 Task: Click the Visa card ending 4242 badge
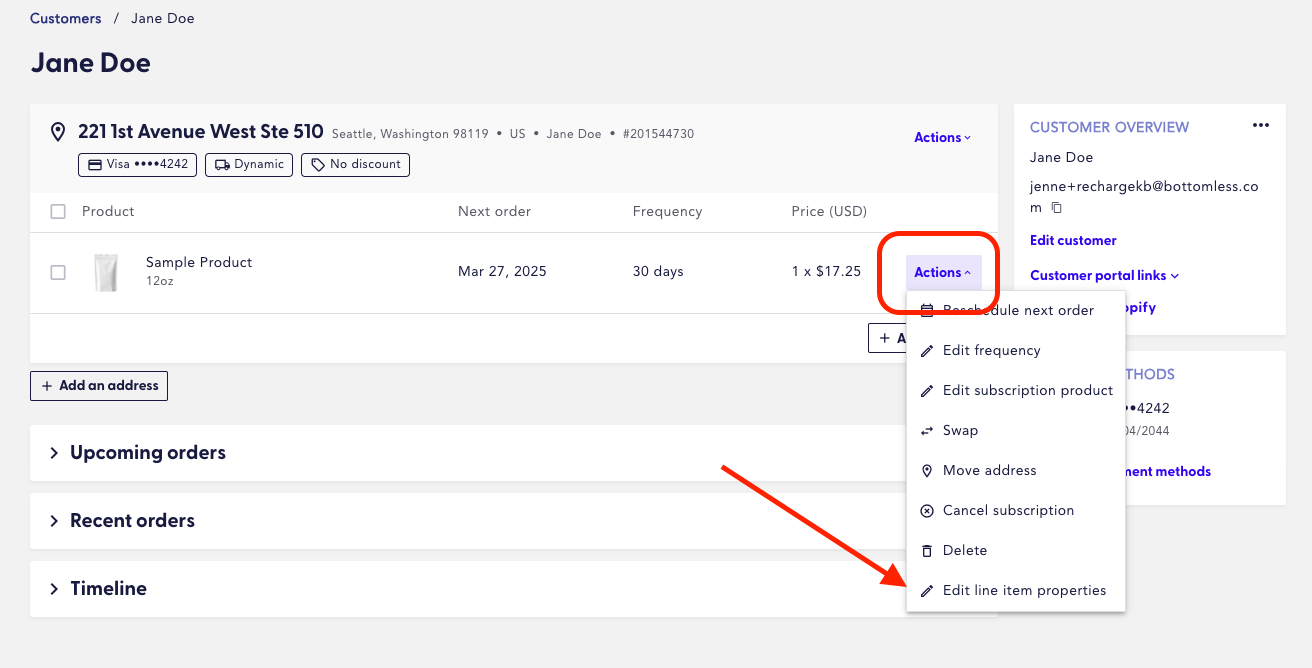tap(138, 164)
